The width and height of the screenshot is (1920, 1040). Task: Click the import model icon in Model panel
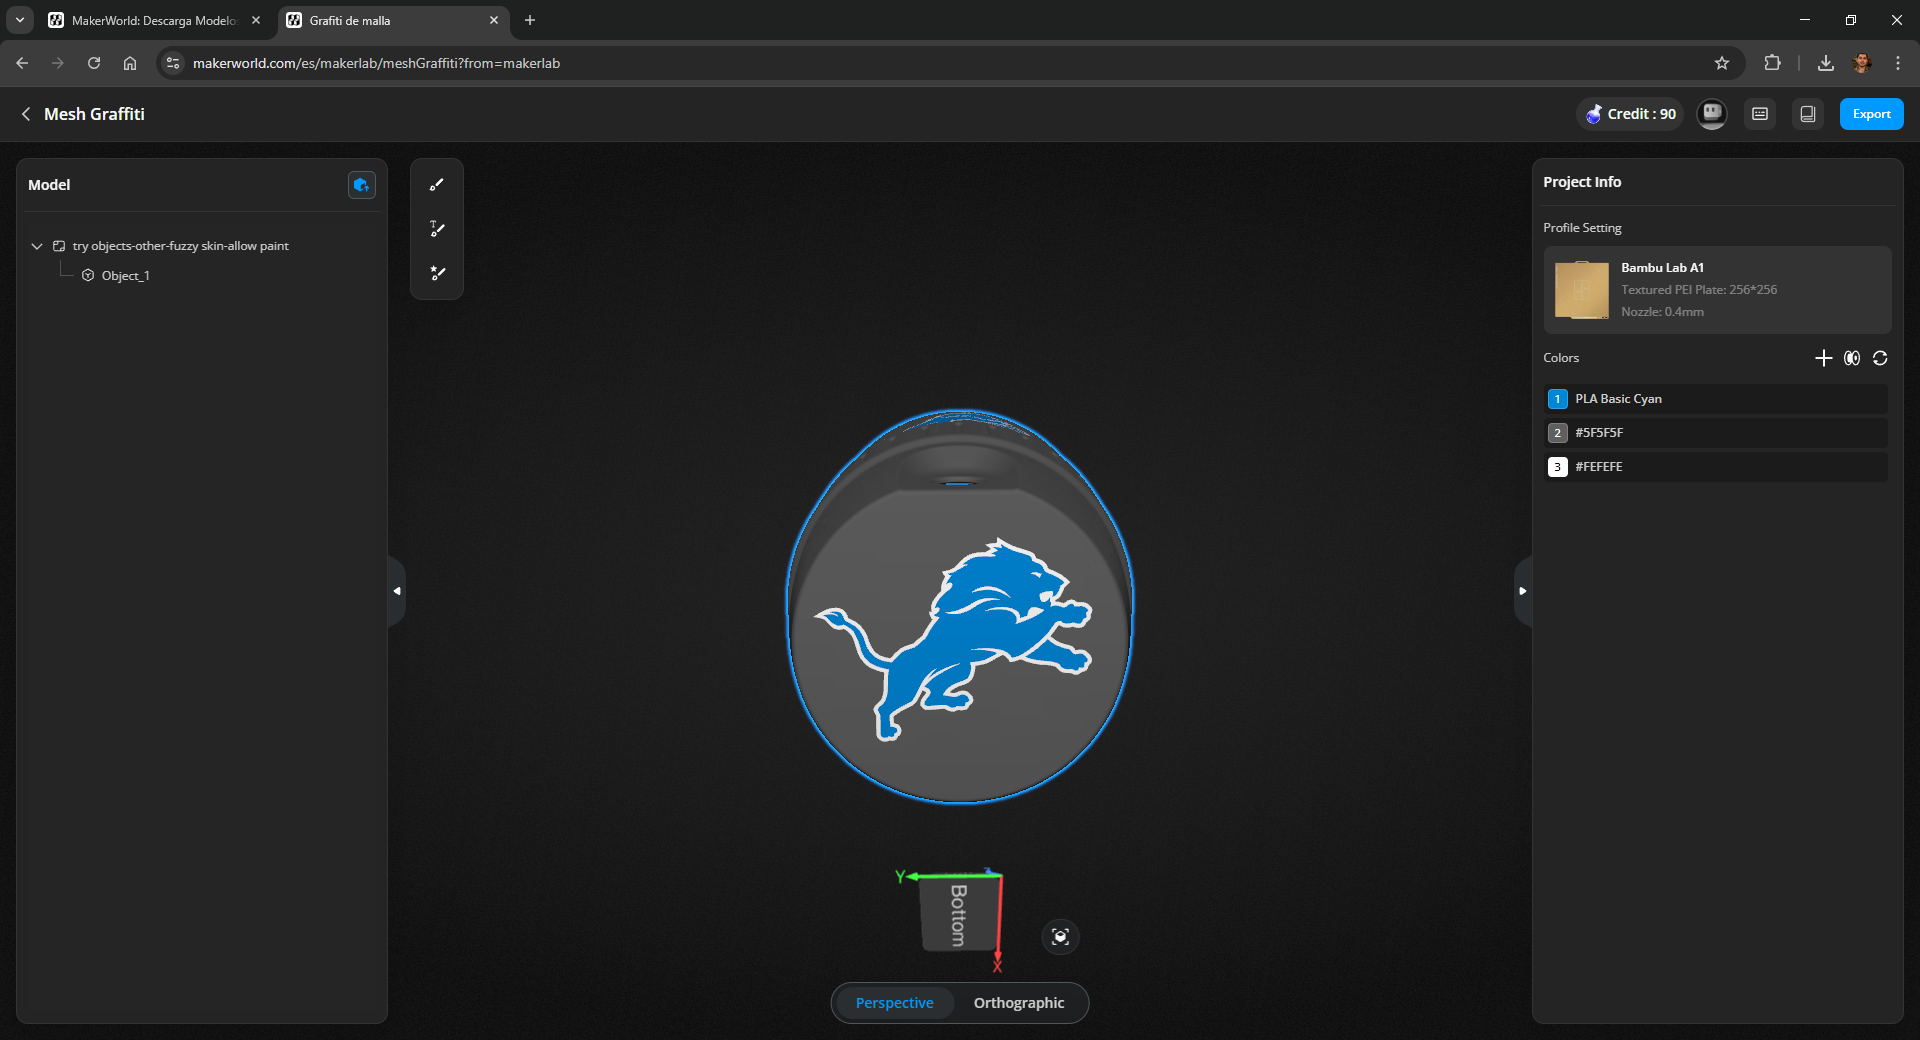tap(361, 185)
